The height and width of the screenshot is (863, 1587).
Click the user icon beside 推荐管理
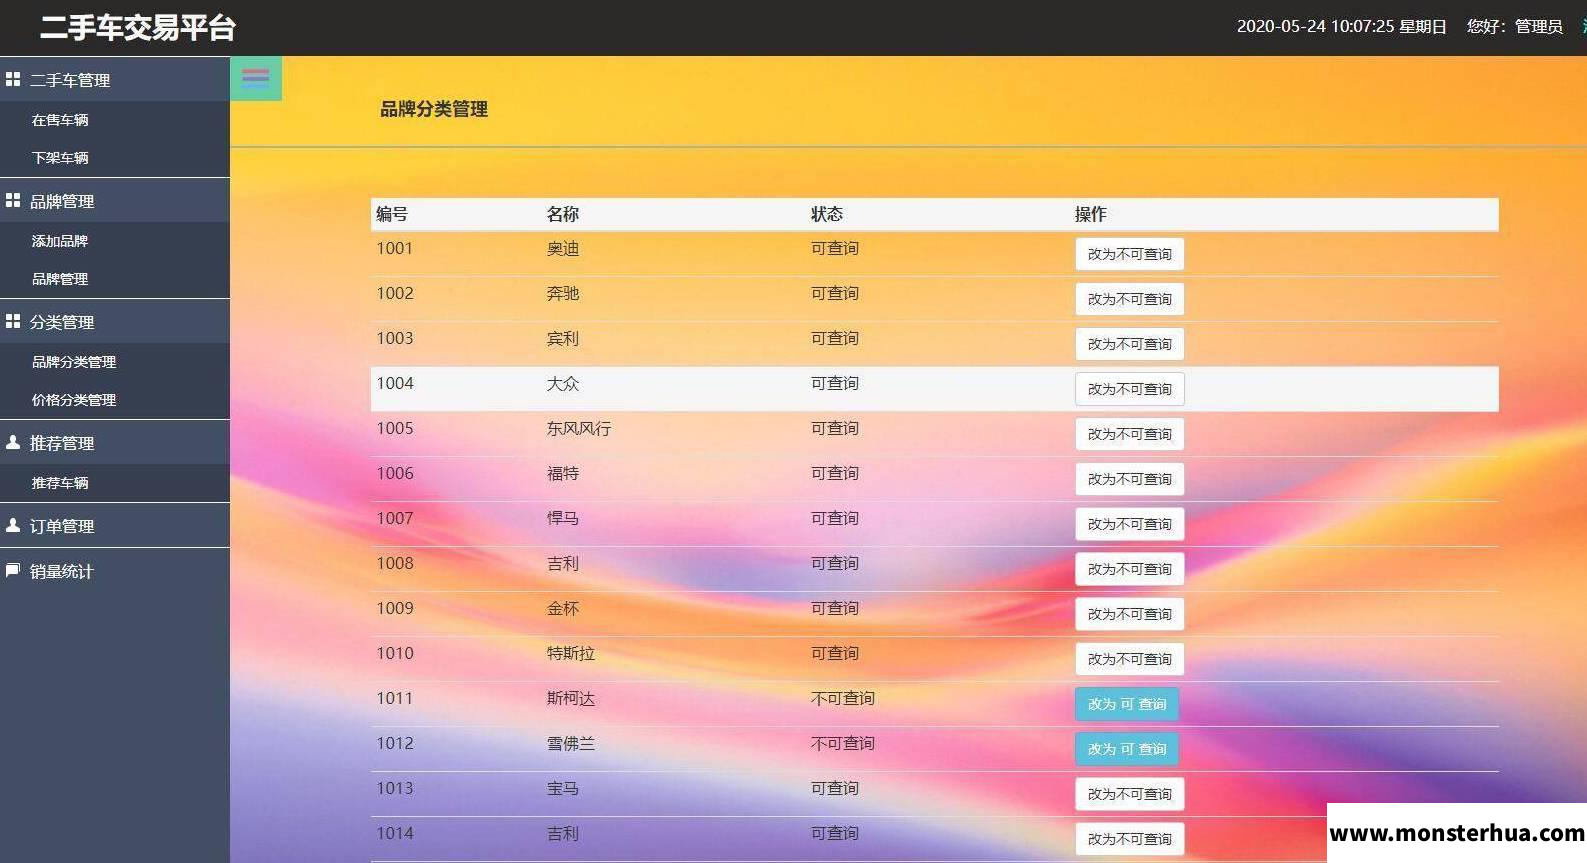[13, 442]
